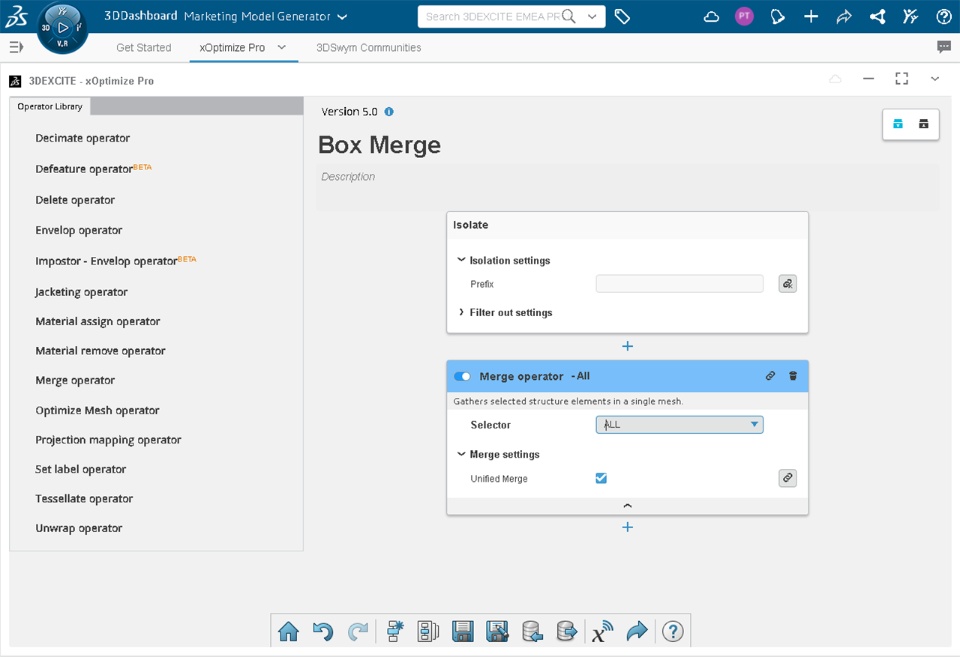Switch to 3DSwym Communities tab
Image resolution: width=960 pixels, height=657 pixels.
[x=369, y=48]
